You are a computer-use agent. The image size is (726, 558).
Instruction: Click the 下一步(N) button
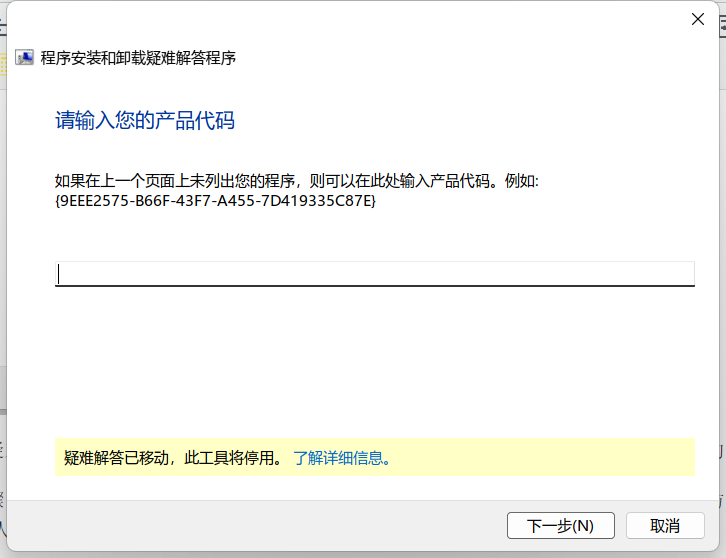coord(561,526)
